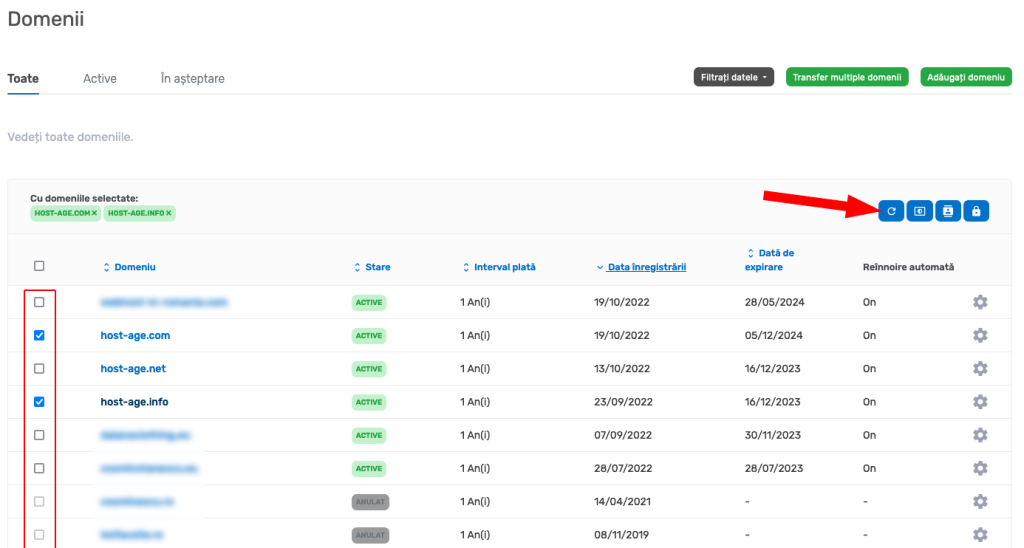Click '1 An(i)' in the host-age.info row
The image size is (1024, 548).
coord(475,402)
